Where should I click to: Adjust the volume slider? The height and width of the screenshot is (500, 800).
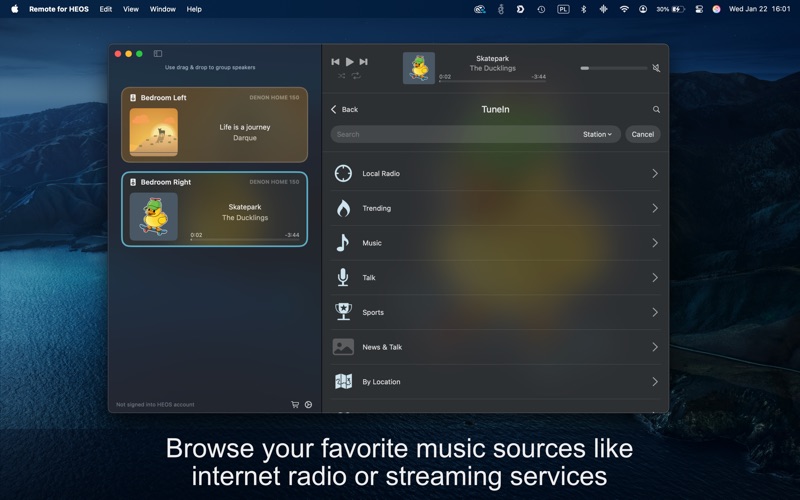(614, 68)
